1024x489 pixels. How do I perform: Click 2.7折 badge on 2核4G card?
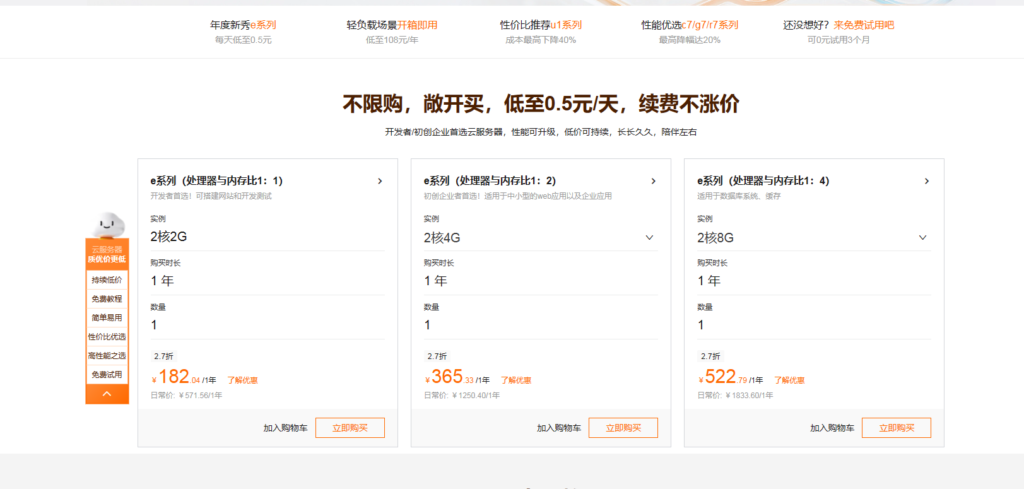[436, 356]
